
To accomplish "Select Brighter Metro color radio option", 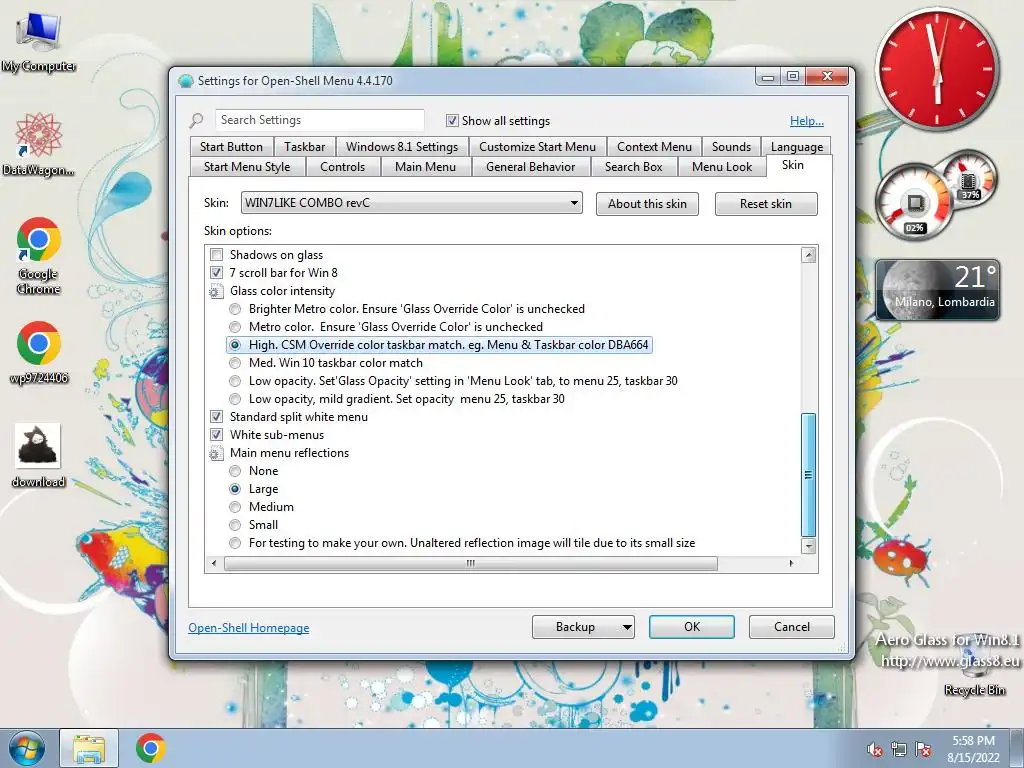I will click(x=235, y=309).
